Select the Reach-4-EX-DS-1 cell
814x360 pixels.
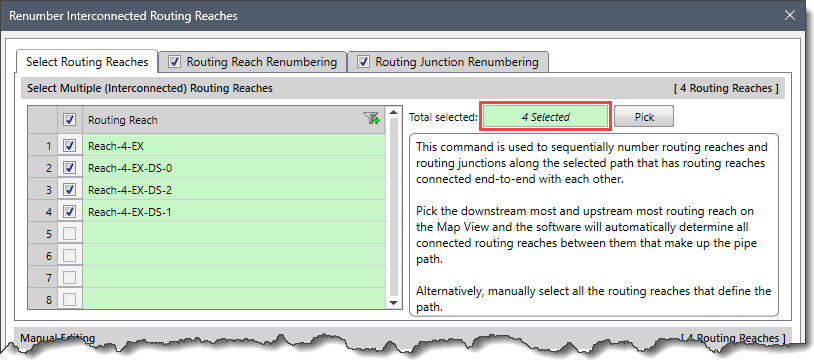pos(234,212)
